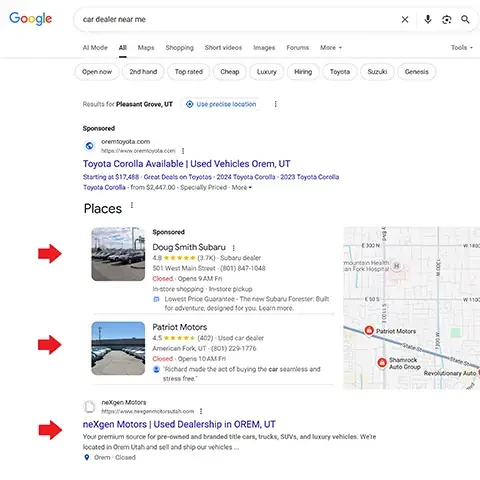Apply the Luxury filter chip

point(267,72)
